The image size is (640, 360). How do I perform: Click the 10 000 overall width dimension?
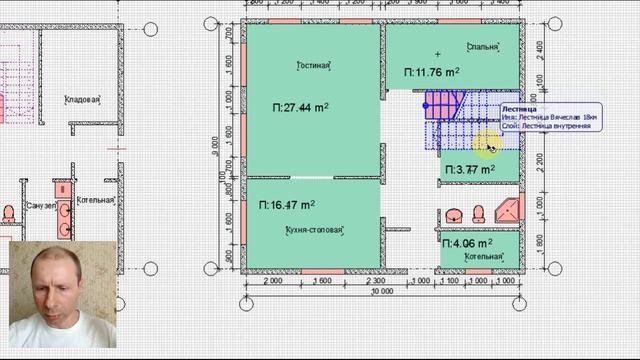coord(382,291)
